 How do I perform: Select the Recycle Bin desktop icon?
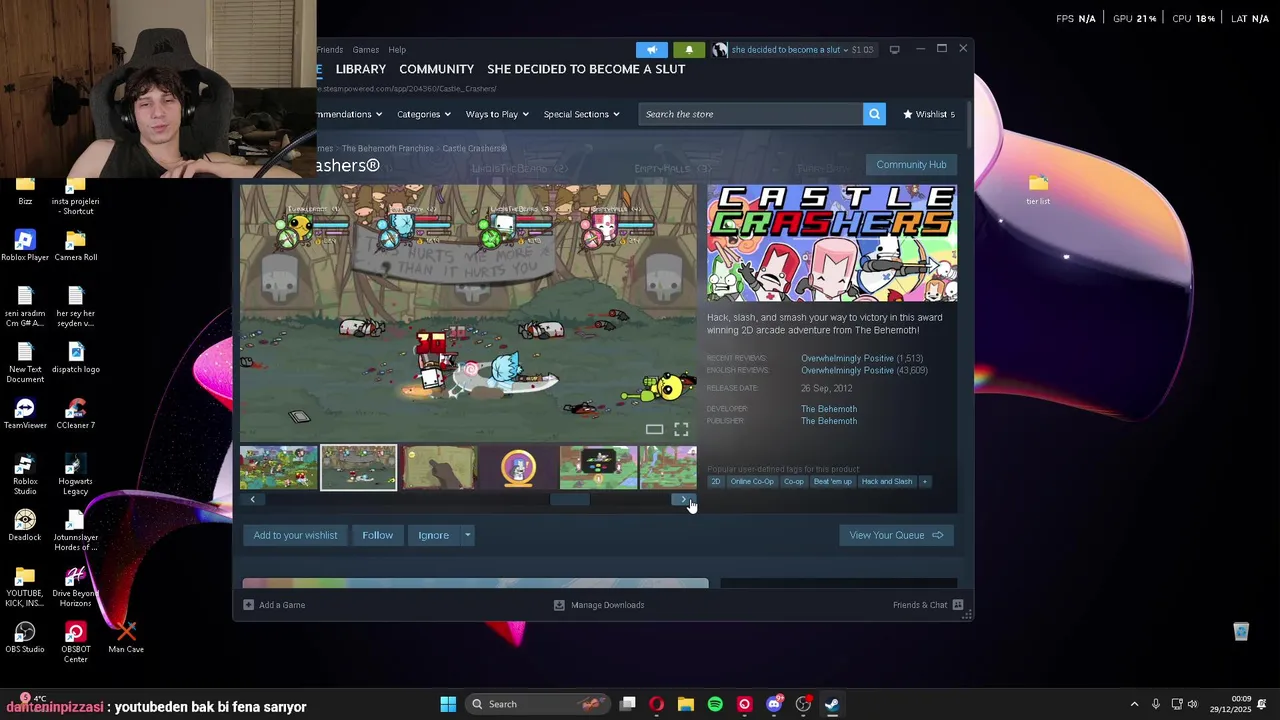[1241, 631]
